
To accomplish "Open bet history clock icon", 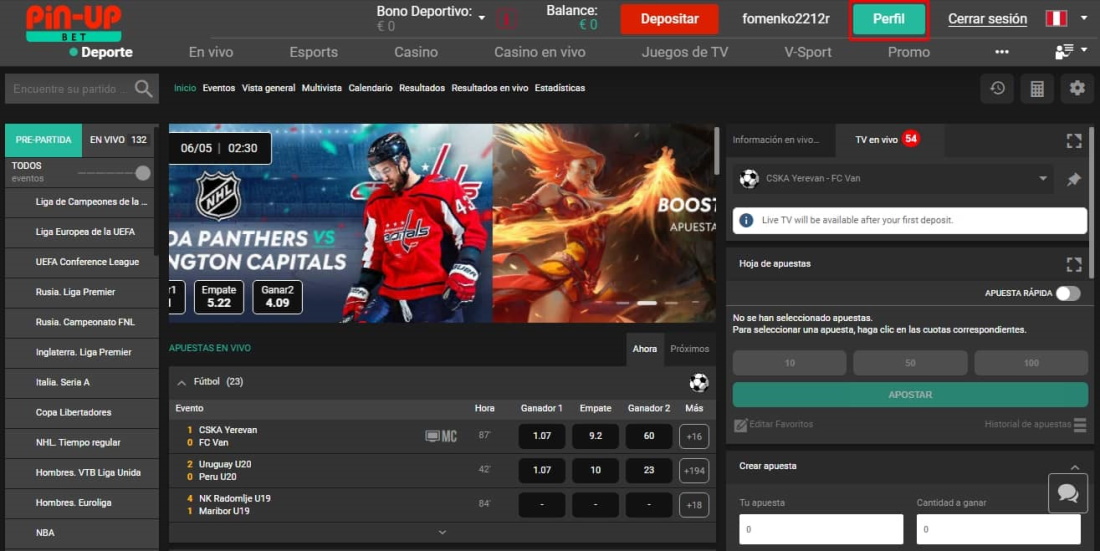I will coord(997,88).
